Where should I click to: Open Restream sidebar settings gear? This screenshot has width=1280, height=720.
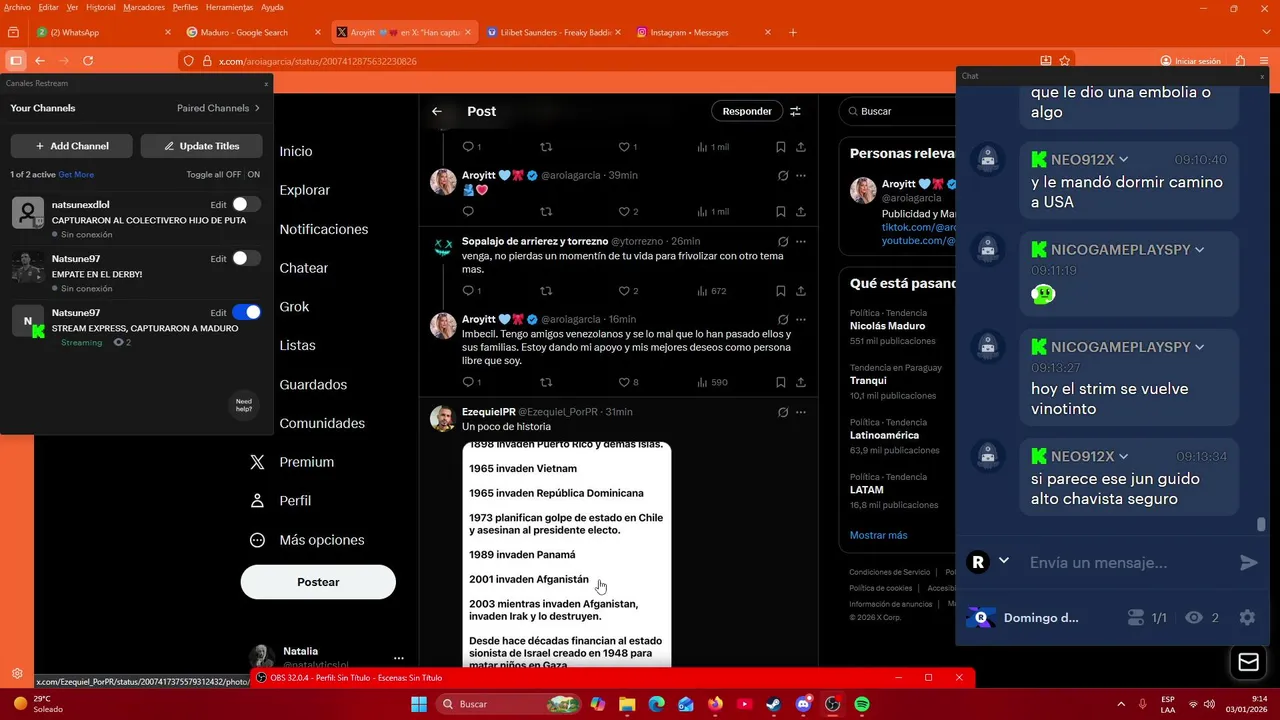click(17, 674)
